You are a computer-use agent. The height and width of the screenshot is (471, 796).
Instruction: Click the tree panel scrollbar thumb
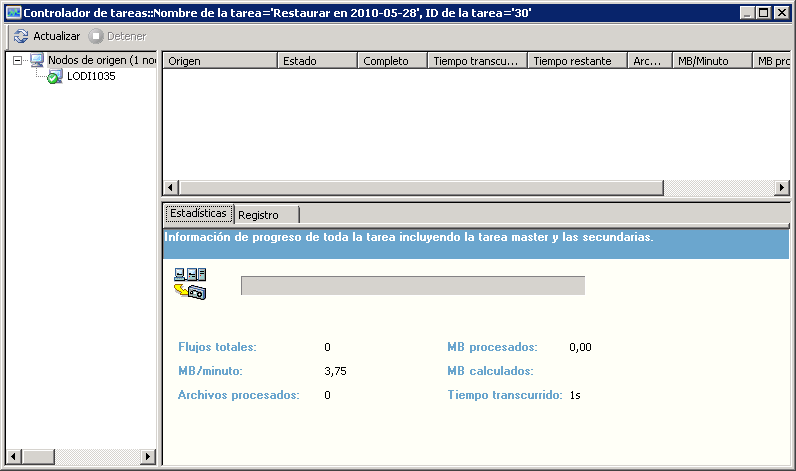point(38,456)
